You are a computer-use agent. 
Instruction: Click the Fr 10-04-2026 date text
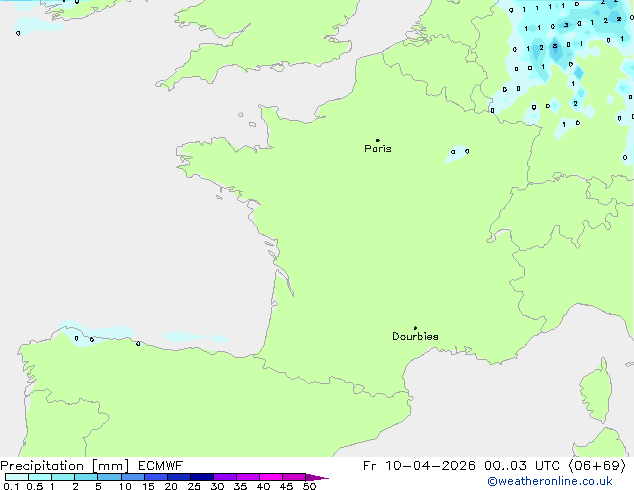[x=419, y=466]
